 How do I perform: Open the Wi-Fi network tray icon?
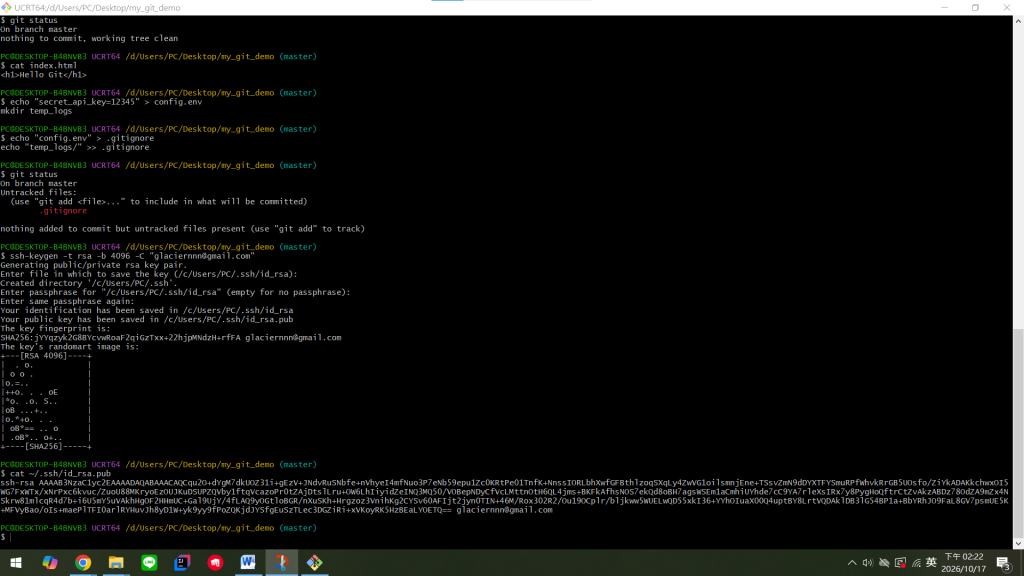point(916,563)
